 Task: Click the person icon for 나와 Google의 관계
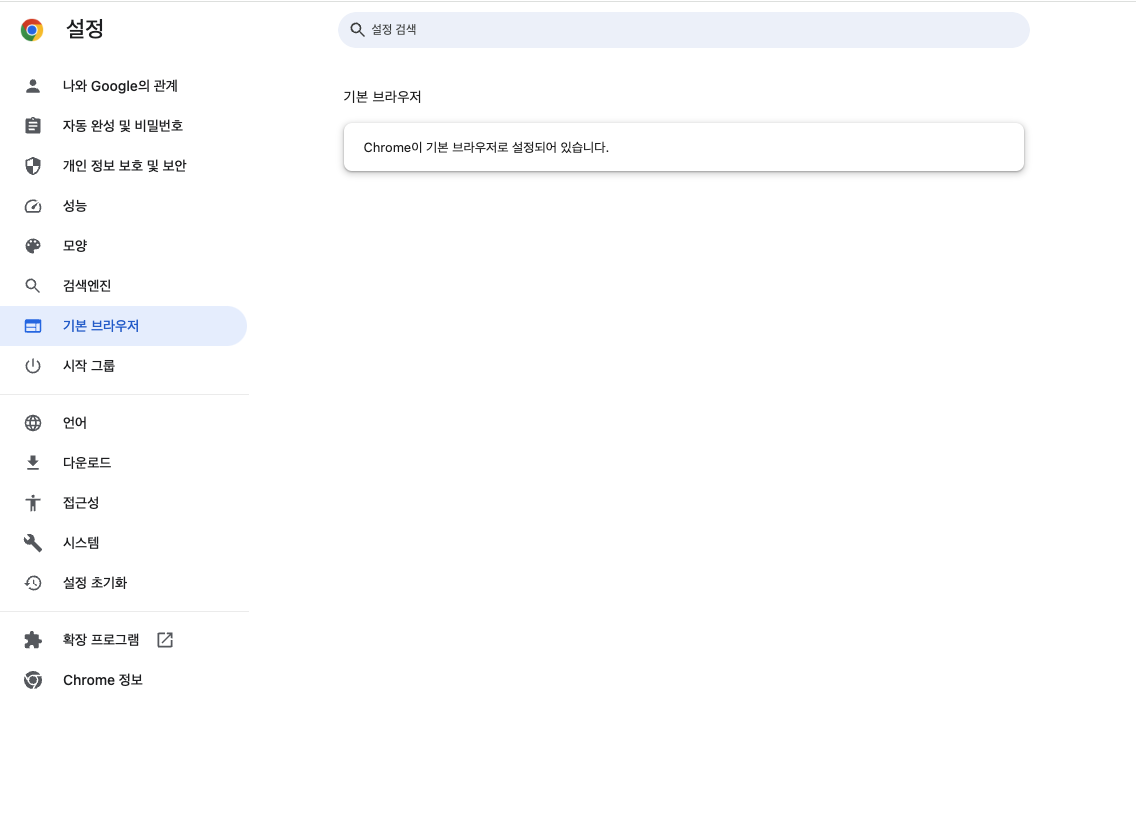(33, 86)
